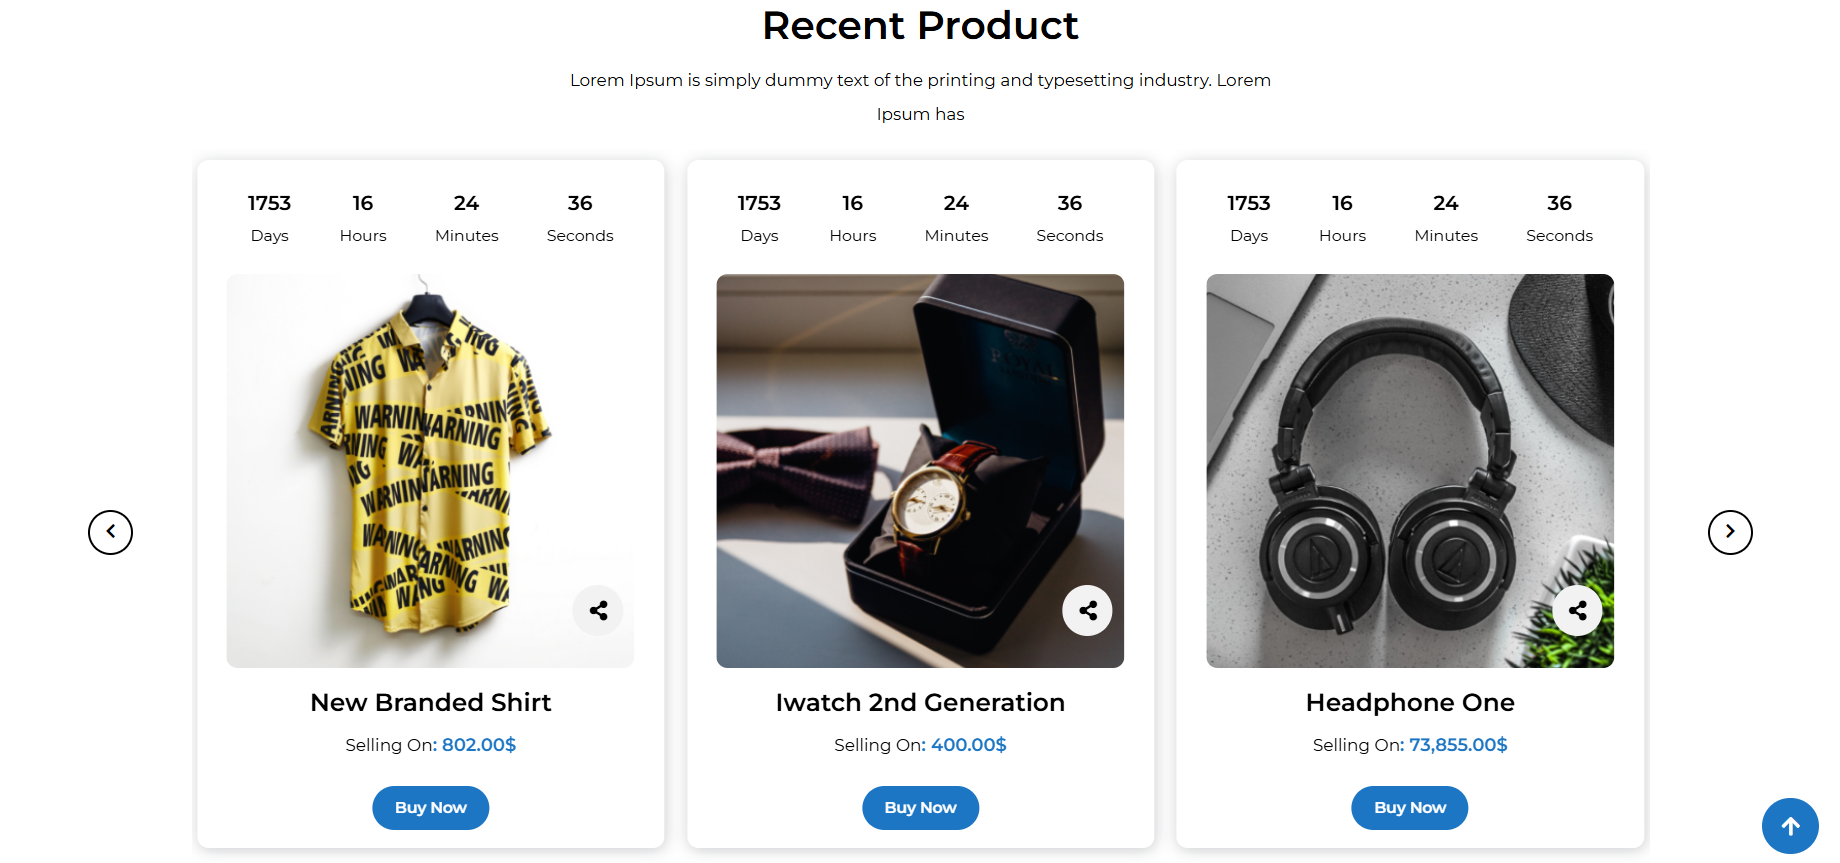Open the Headphone One title
This screenshot has height=863, width=1840.
pyautogui.click(x=1409, y=703)
